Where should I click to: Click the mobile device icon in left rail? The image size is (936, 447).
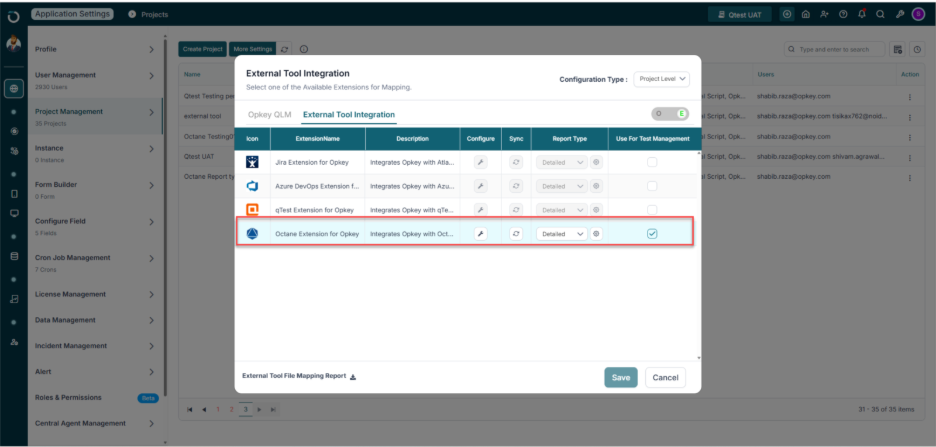(x=14, y=194)
